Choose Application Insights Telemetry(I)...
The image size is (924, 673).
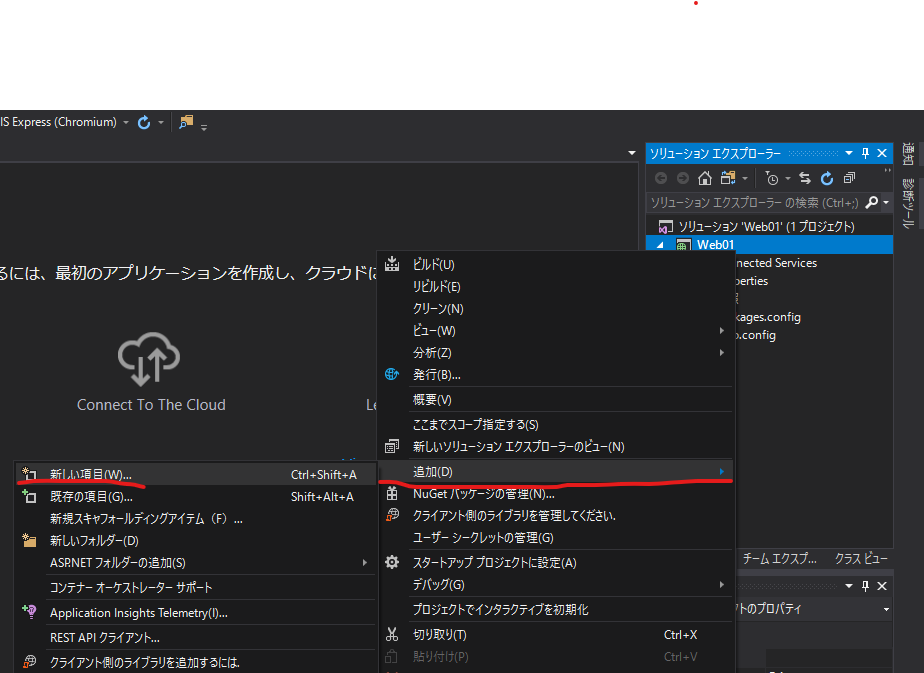pos(196,613)
